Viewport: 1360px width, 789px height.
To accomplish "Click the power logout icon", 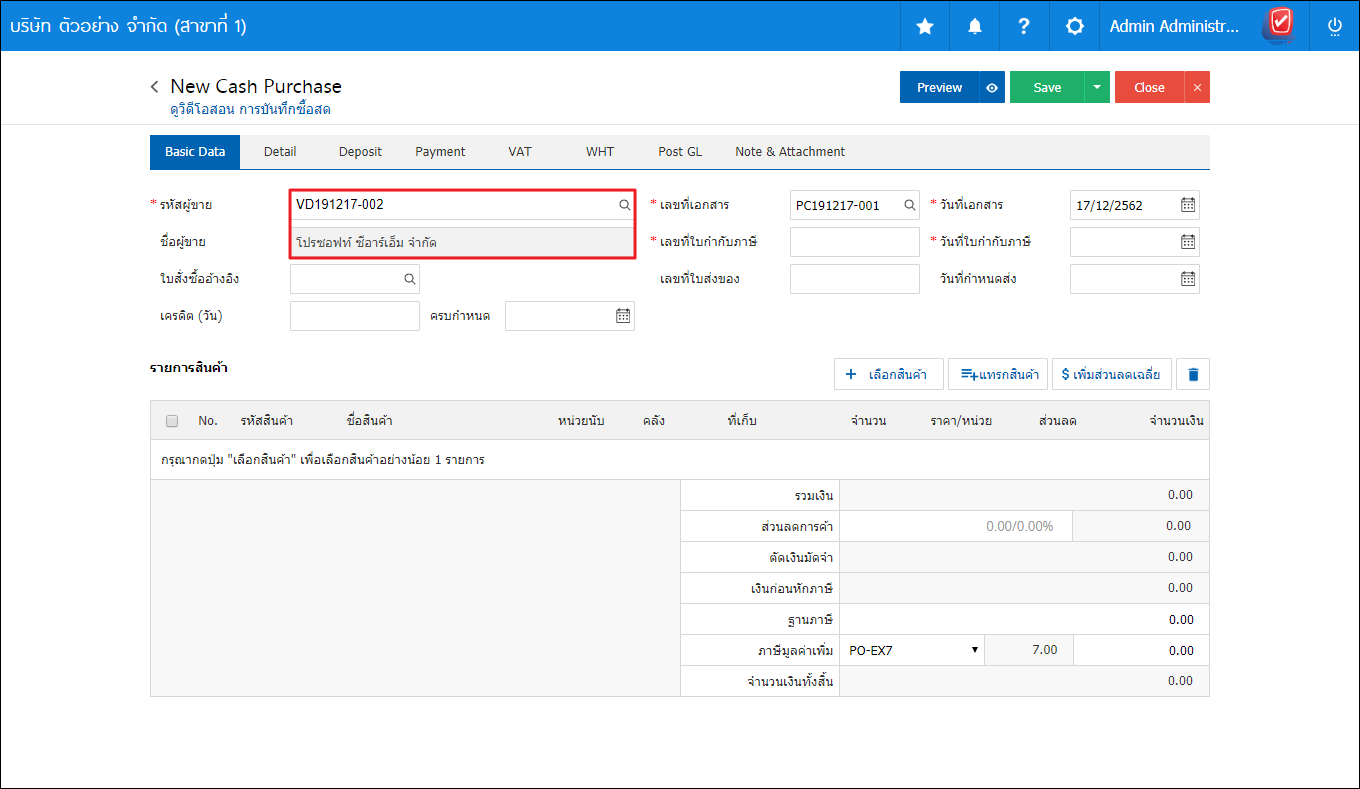I will pyautogui.click(x=1335, y=27).
